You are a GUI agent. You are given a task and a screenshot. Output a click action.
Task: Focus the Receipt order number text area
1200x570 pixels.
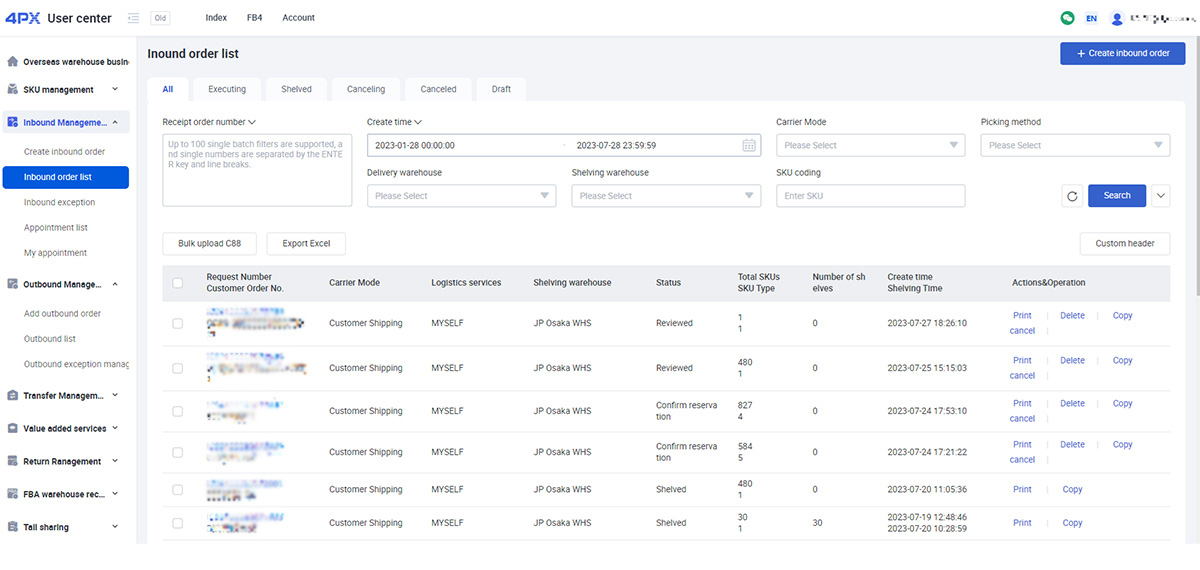point(257,170)
